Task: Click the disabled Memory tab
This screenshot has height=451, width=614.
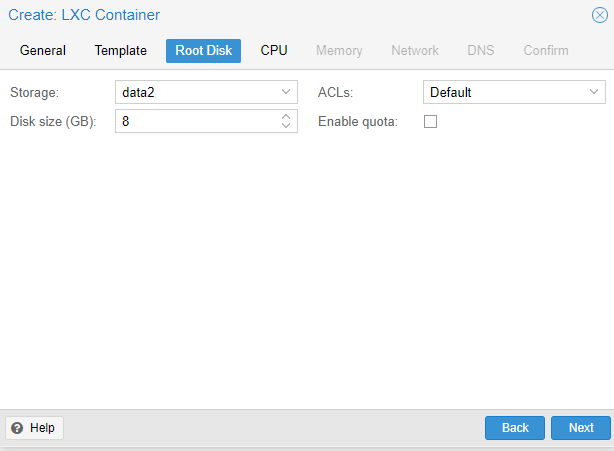Action: click(x=339, y=51)
